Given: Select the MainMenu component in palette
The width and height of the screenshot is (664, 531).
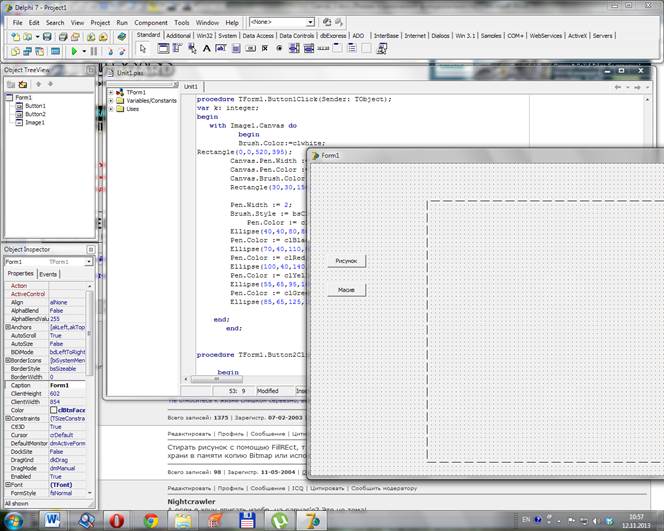Looking at the screenshot, I should tap(177, 49).
